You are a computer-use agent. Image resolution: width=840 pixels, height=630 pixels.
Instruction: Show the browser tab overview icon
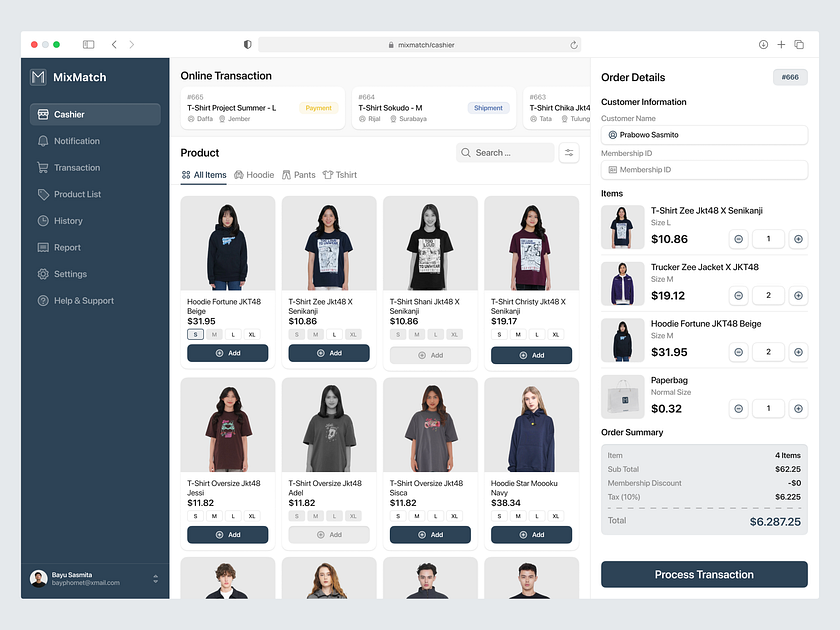tap(799, 44)
